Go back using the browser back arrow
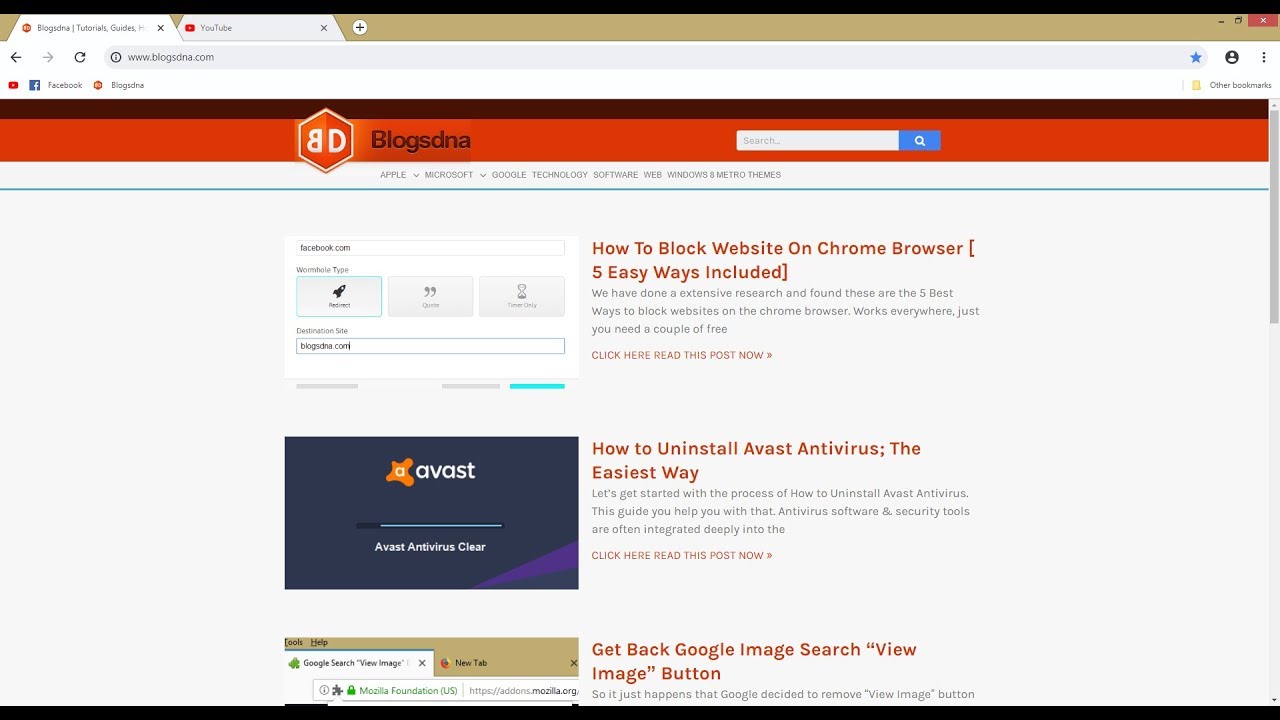The image size is (1280, 720). coord(16,57)
